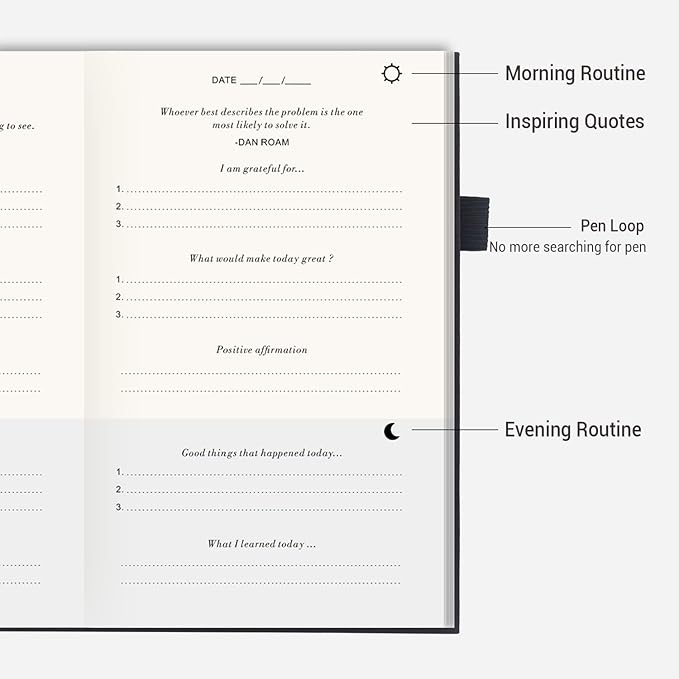Click "Good things that happened today..." heading
Image resolution: width=679 pixels, height=679 pixels.
click(262, 453)
